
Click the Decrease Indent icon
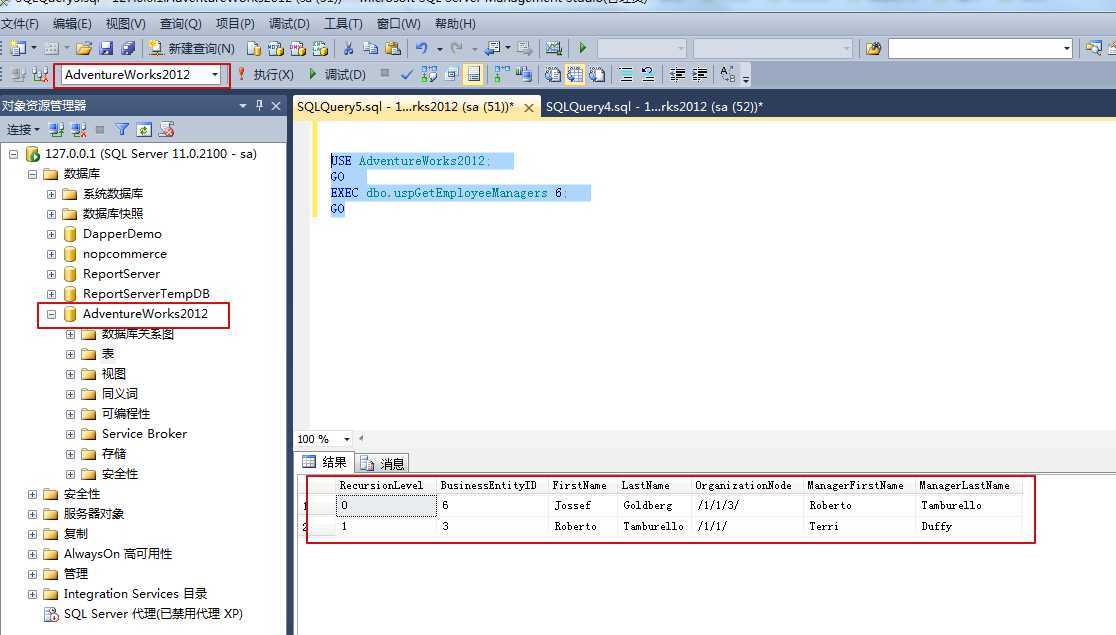[x=678, y=74]
